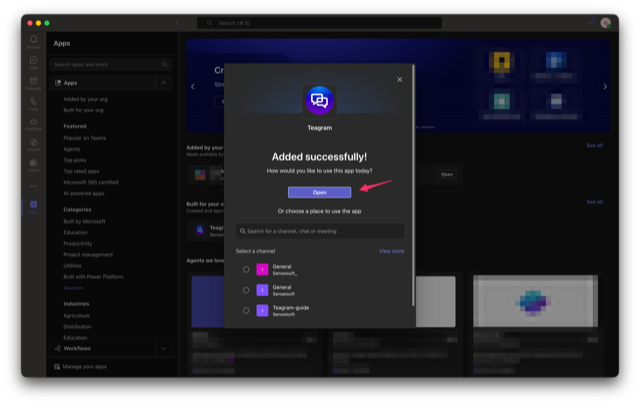The image size is (640, 405).
Task: Click the Search apps and more field
Action: 111,65
